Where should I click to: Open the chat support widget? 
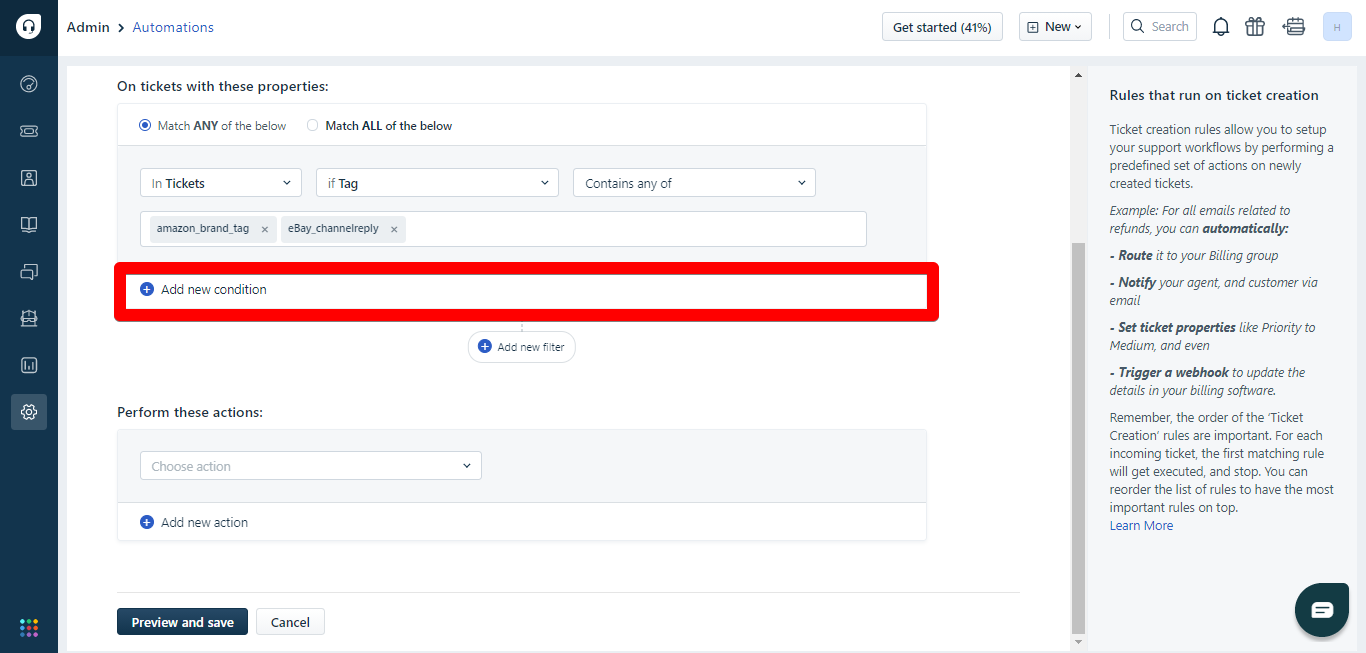[x=1322, y=610]
